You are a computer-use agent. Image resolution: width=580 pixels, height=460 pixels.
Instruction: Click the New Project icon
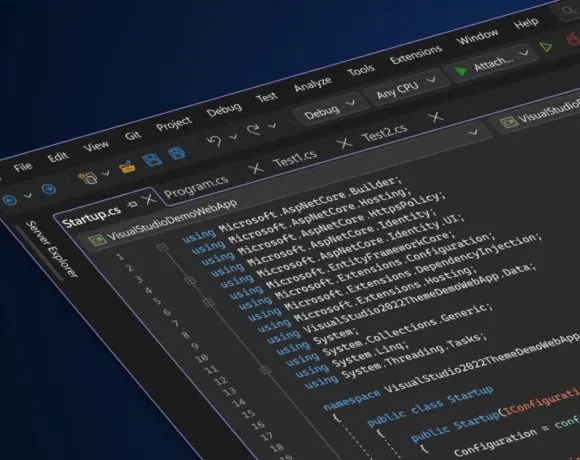88,177
